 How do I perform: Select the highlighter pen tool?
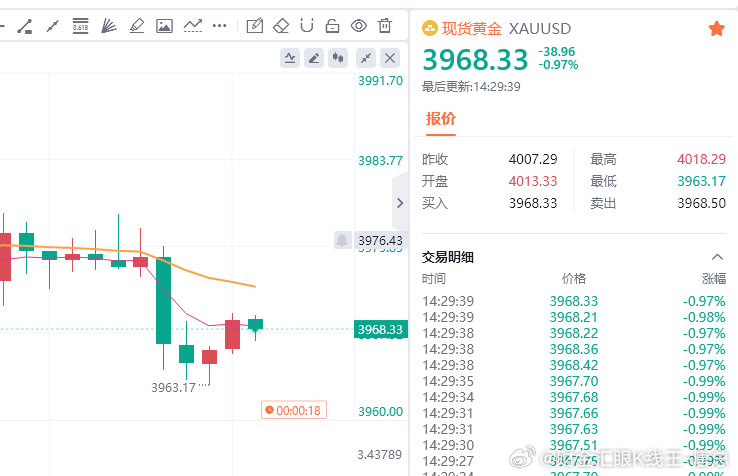136,26
